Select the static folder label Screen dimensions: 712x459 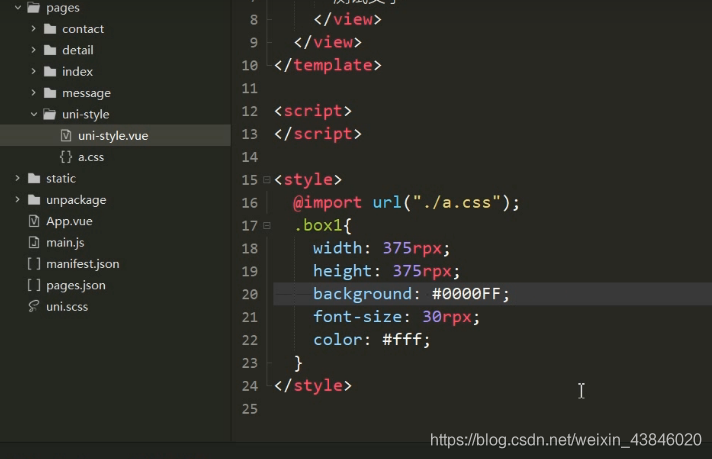[x=61, y=178]
